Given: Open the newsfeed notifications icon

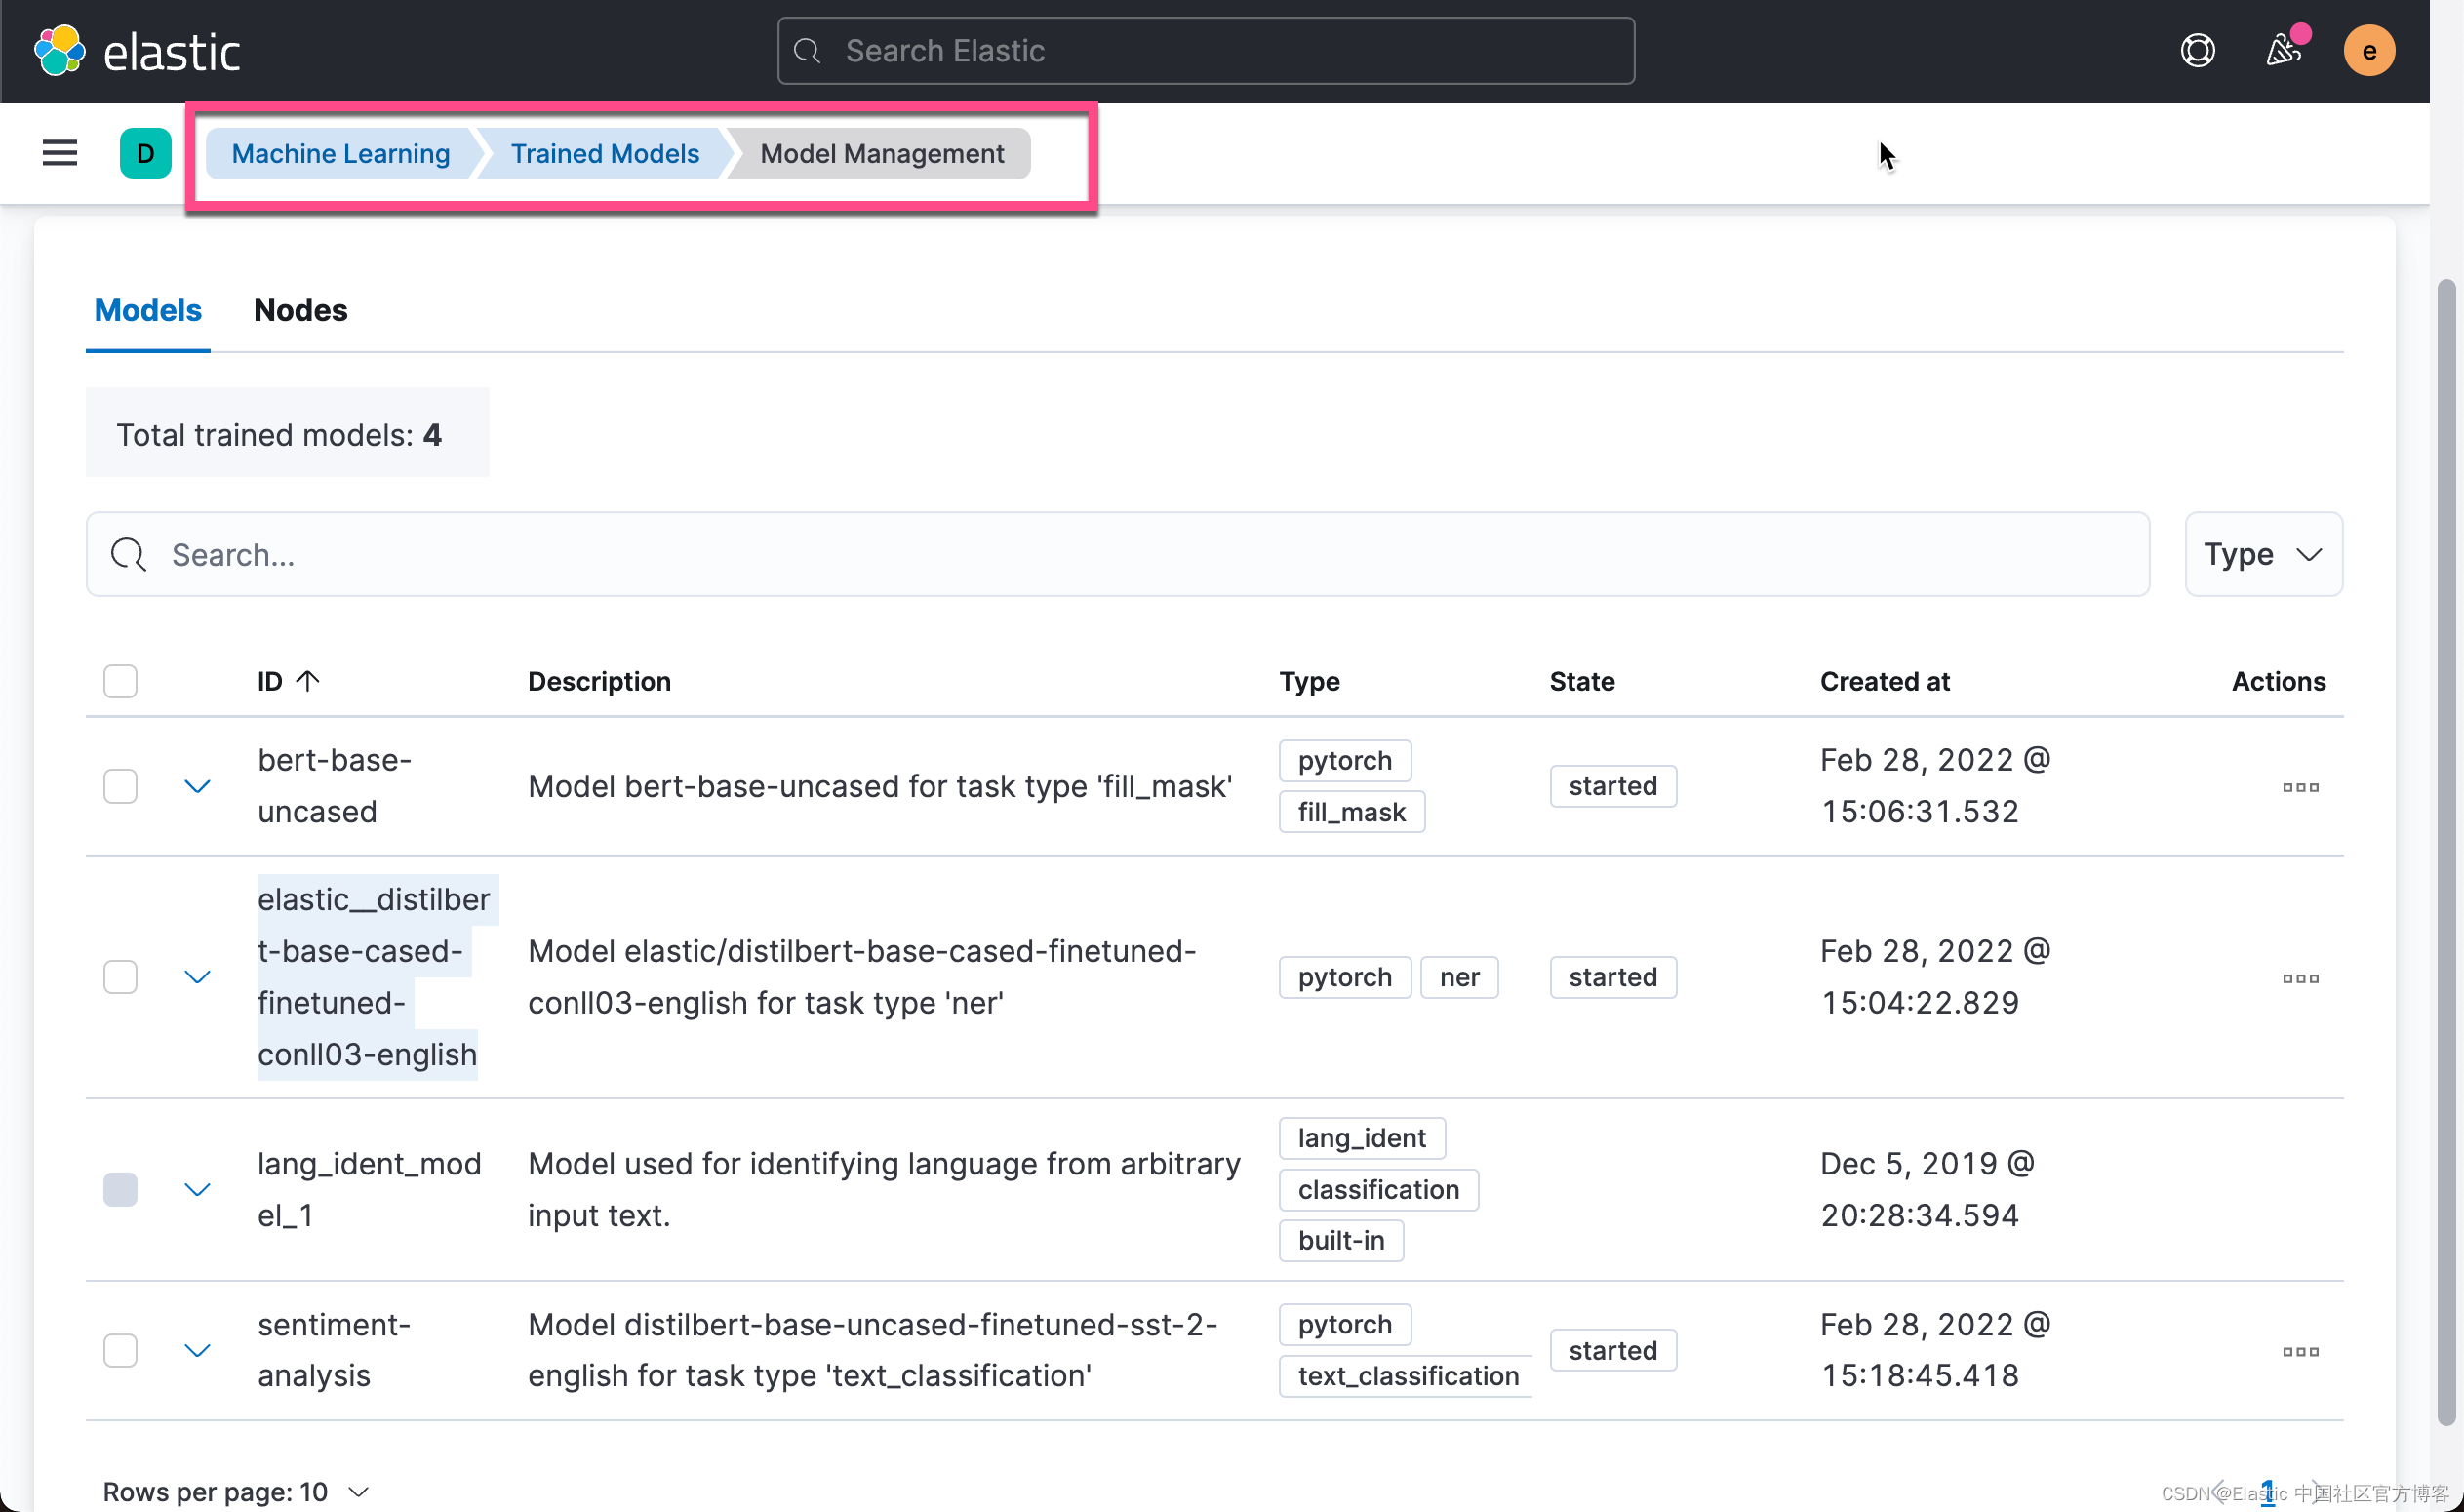Looking at the screenshot, I should tap(2283, 50).
